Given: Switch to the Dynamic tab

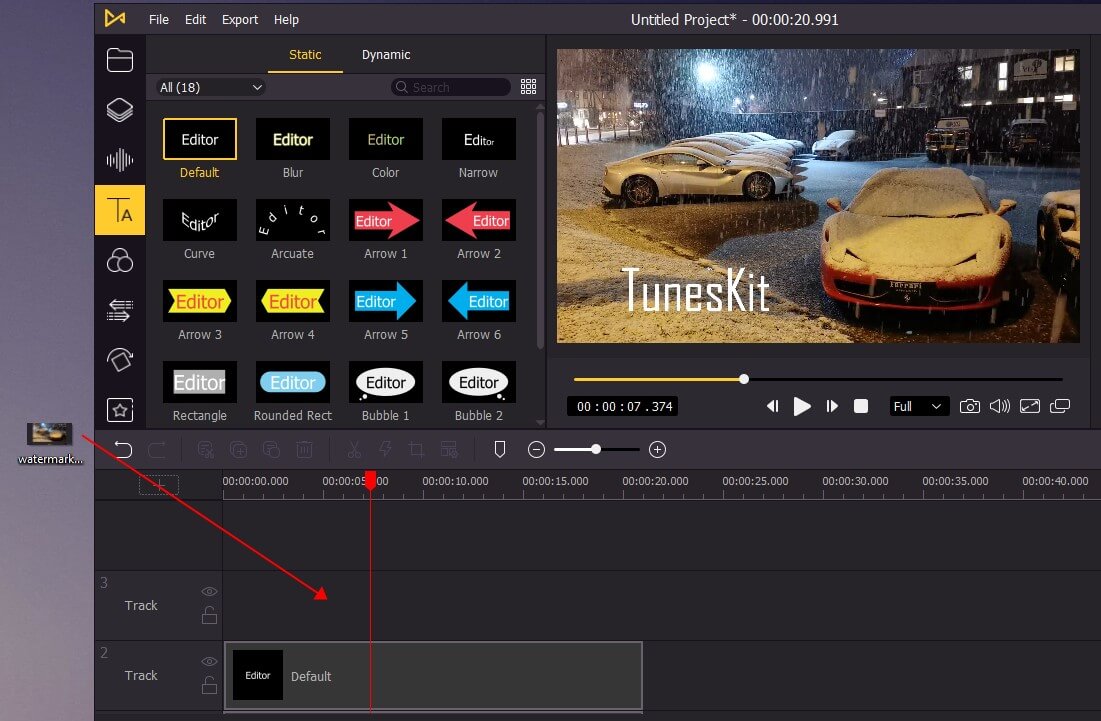Looking at the screenshot, I should [x=385, y=55].
